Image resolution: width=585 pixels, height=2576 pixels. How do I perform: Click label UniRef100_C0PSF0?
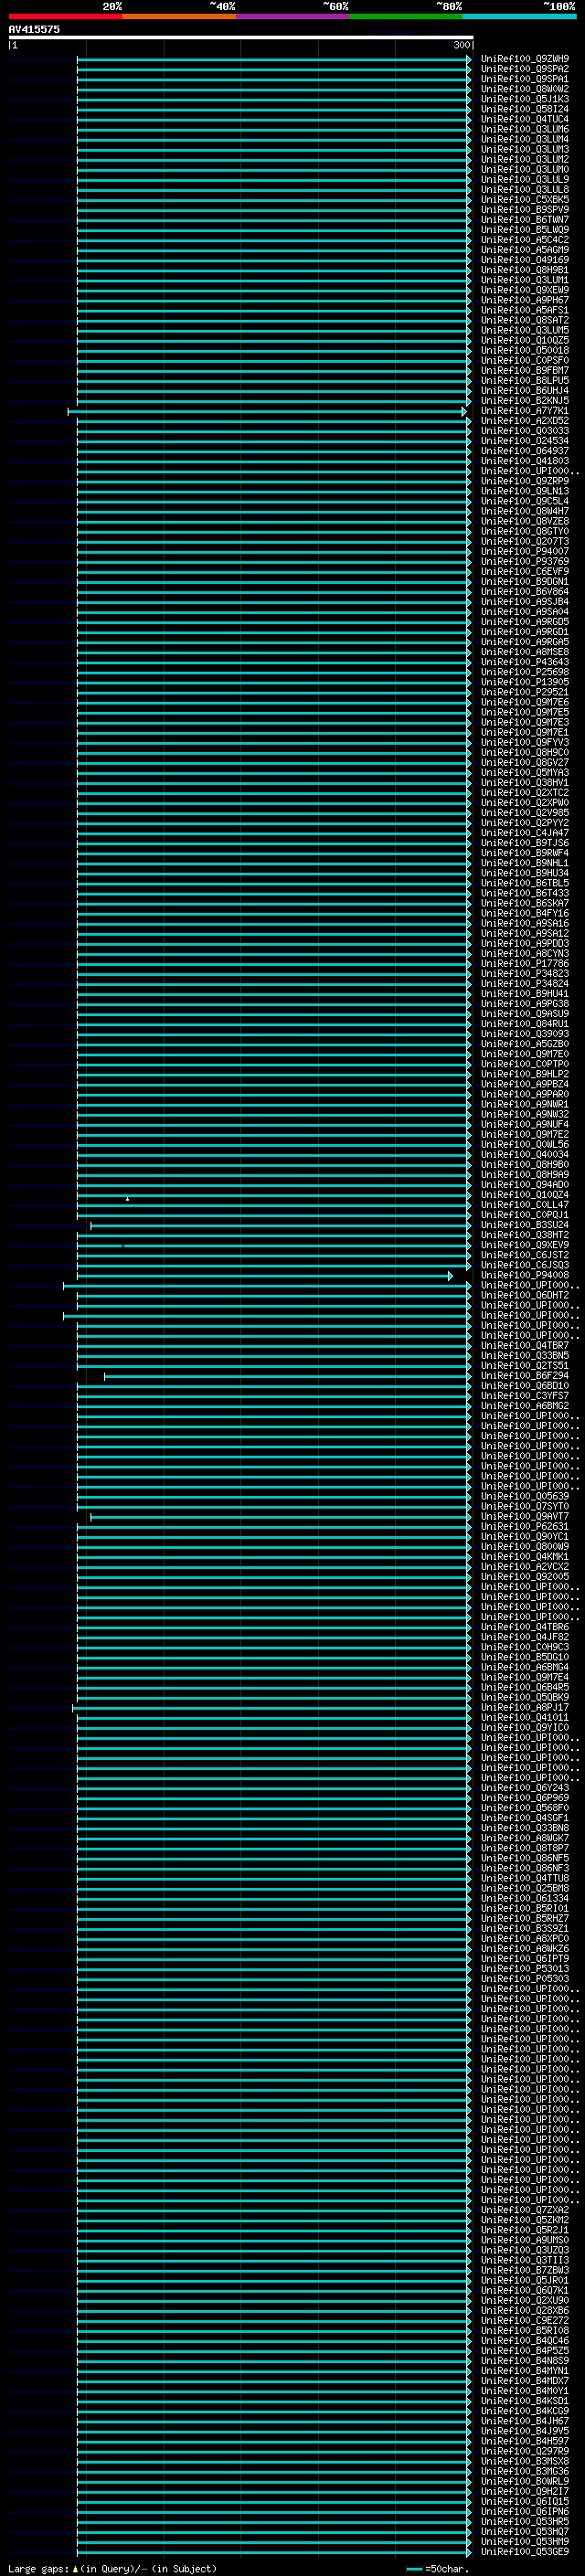525,361
